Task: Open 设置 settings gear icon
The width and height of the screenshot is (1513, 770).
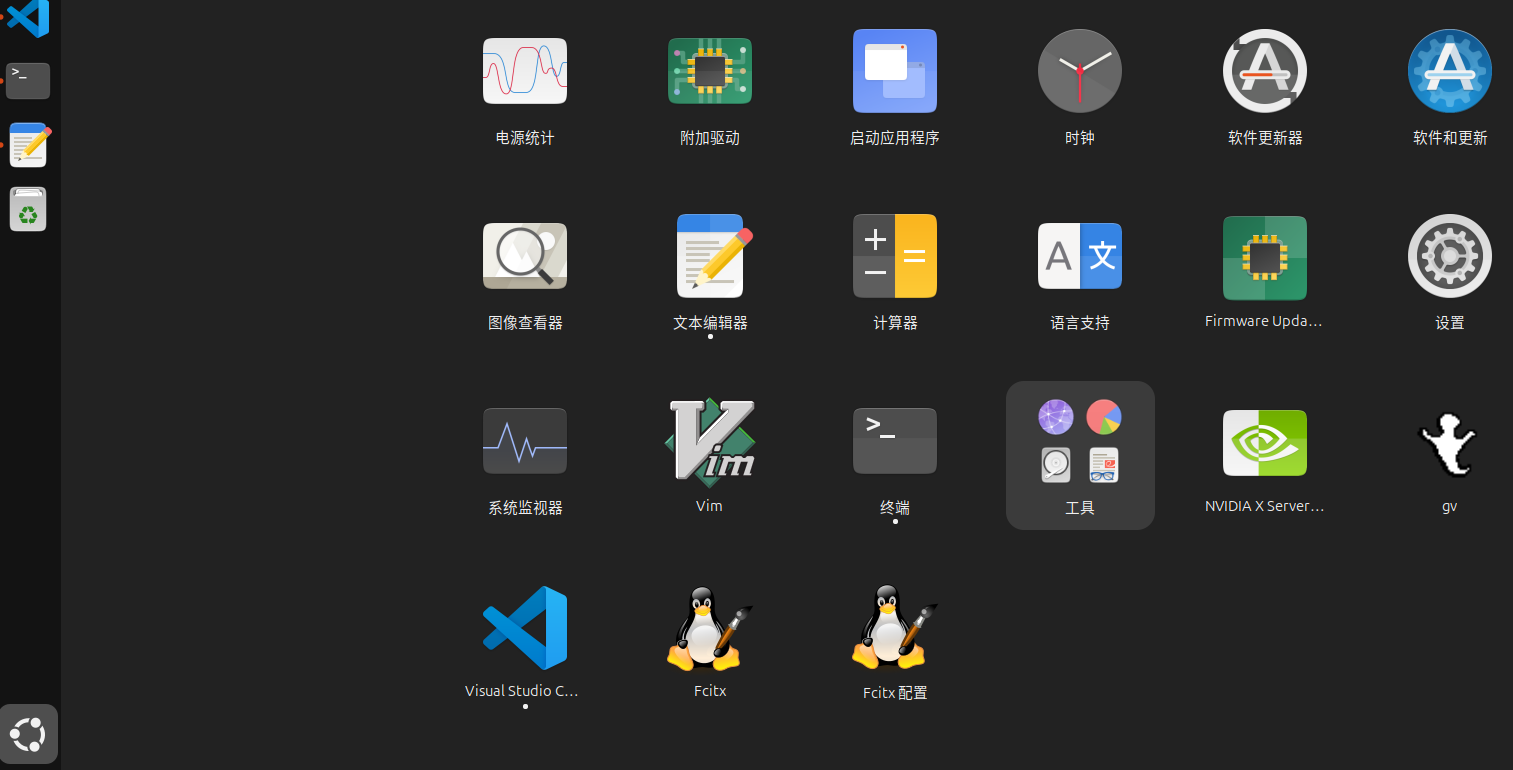Action: (1450, 256)
